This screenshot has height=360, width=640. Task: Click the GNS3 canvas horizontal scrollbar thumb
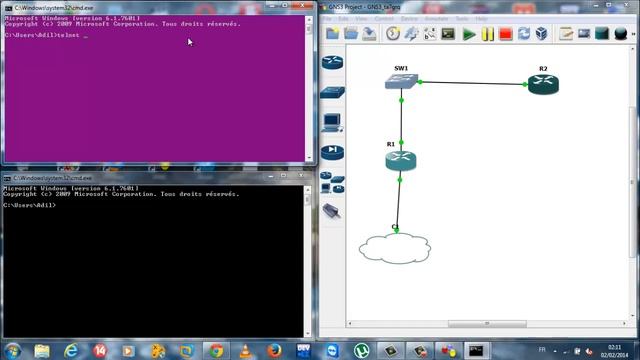click(x=487, y=324)
